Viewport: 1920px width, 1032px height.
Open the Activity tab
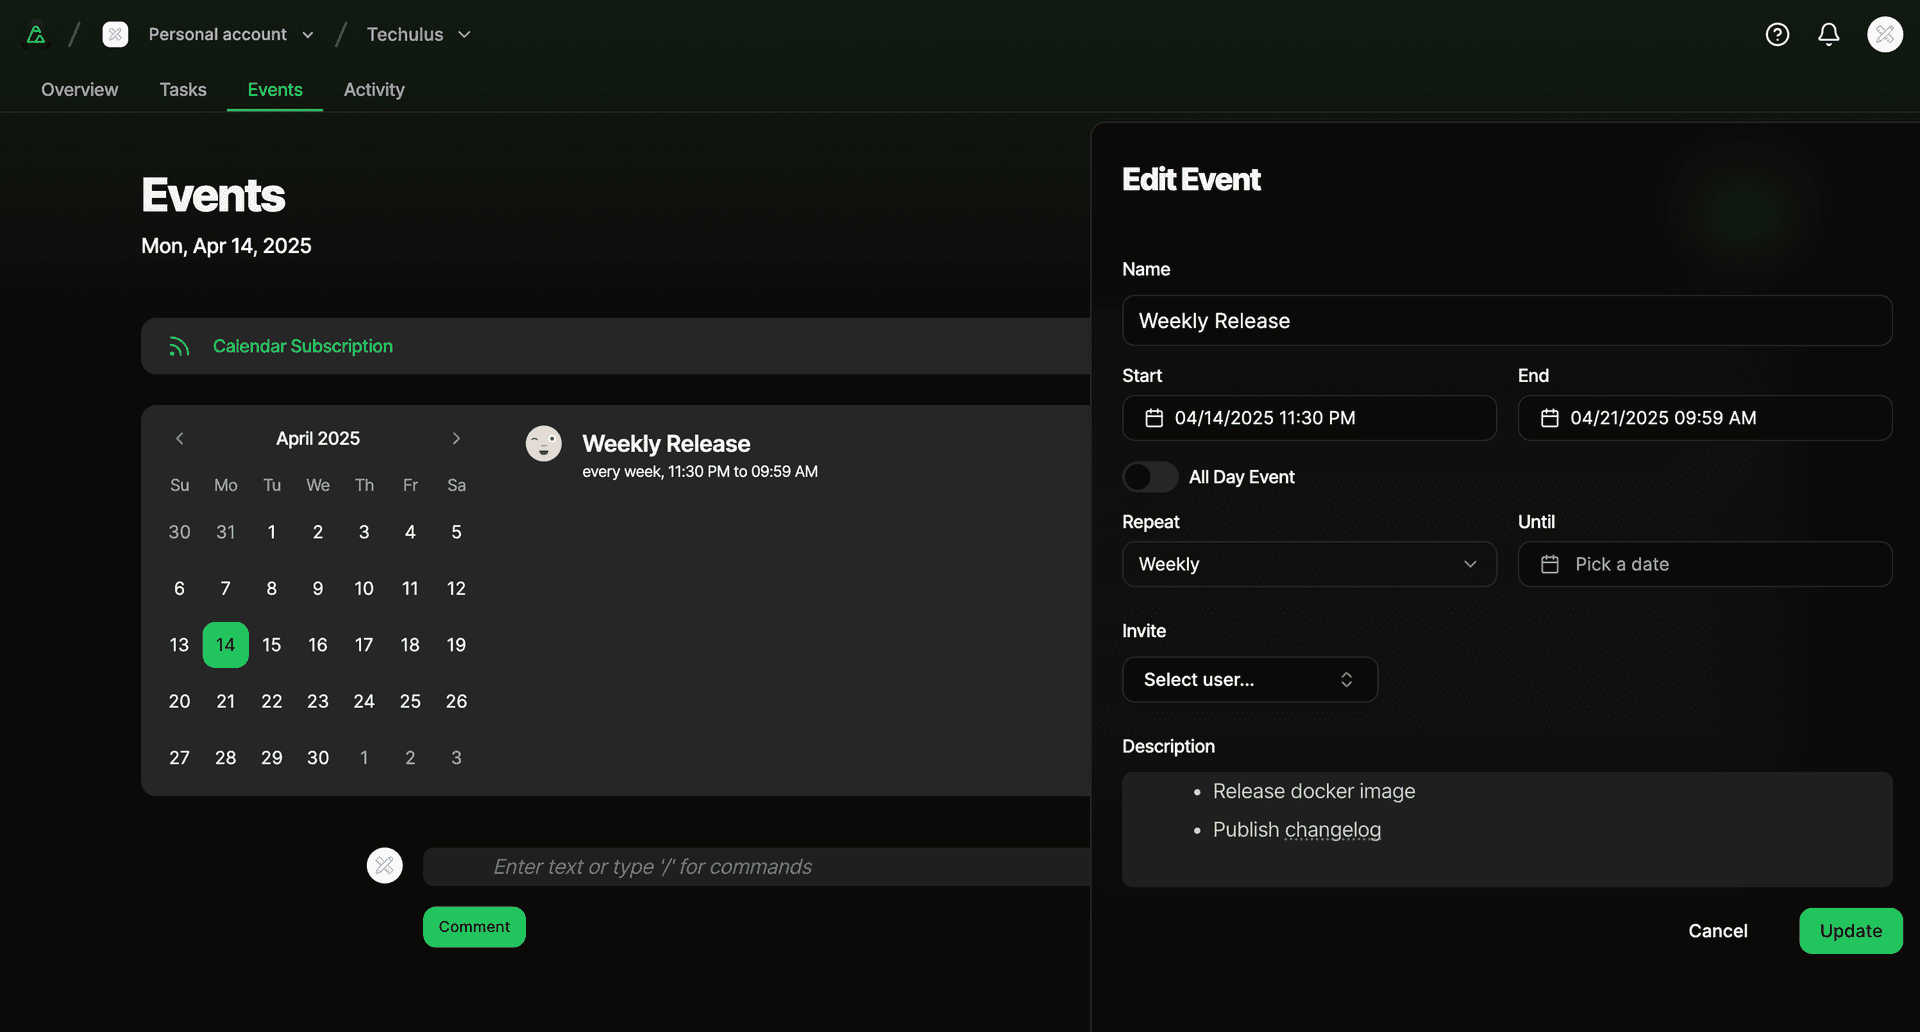click(374, 89)
